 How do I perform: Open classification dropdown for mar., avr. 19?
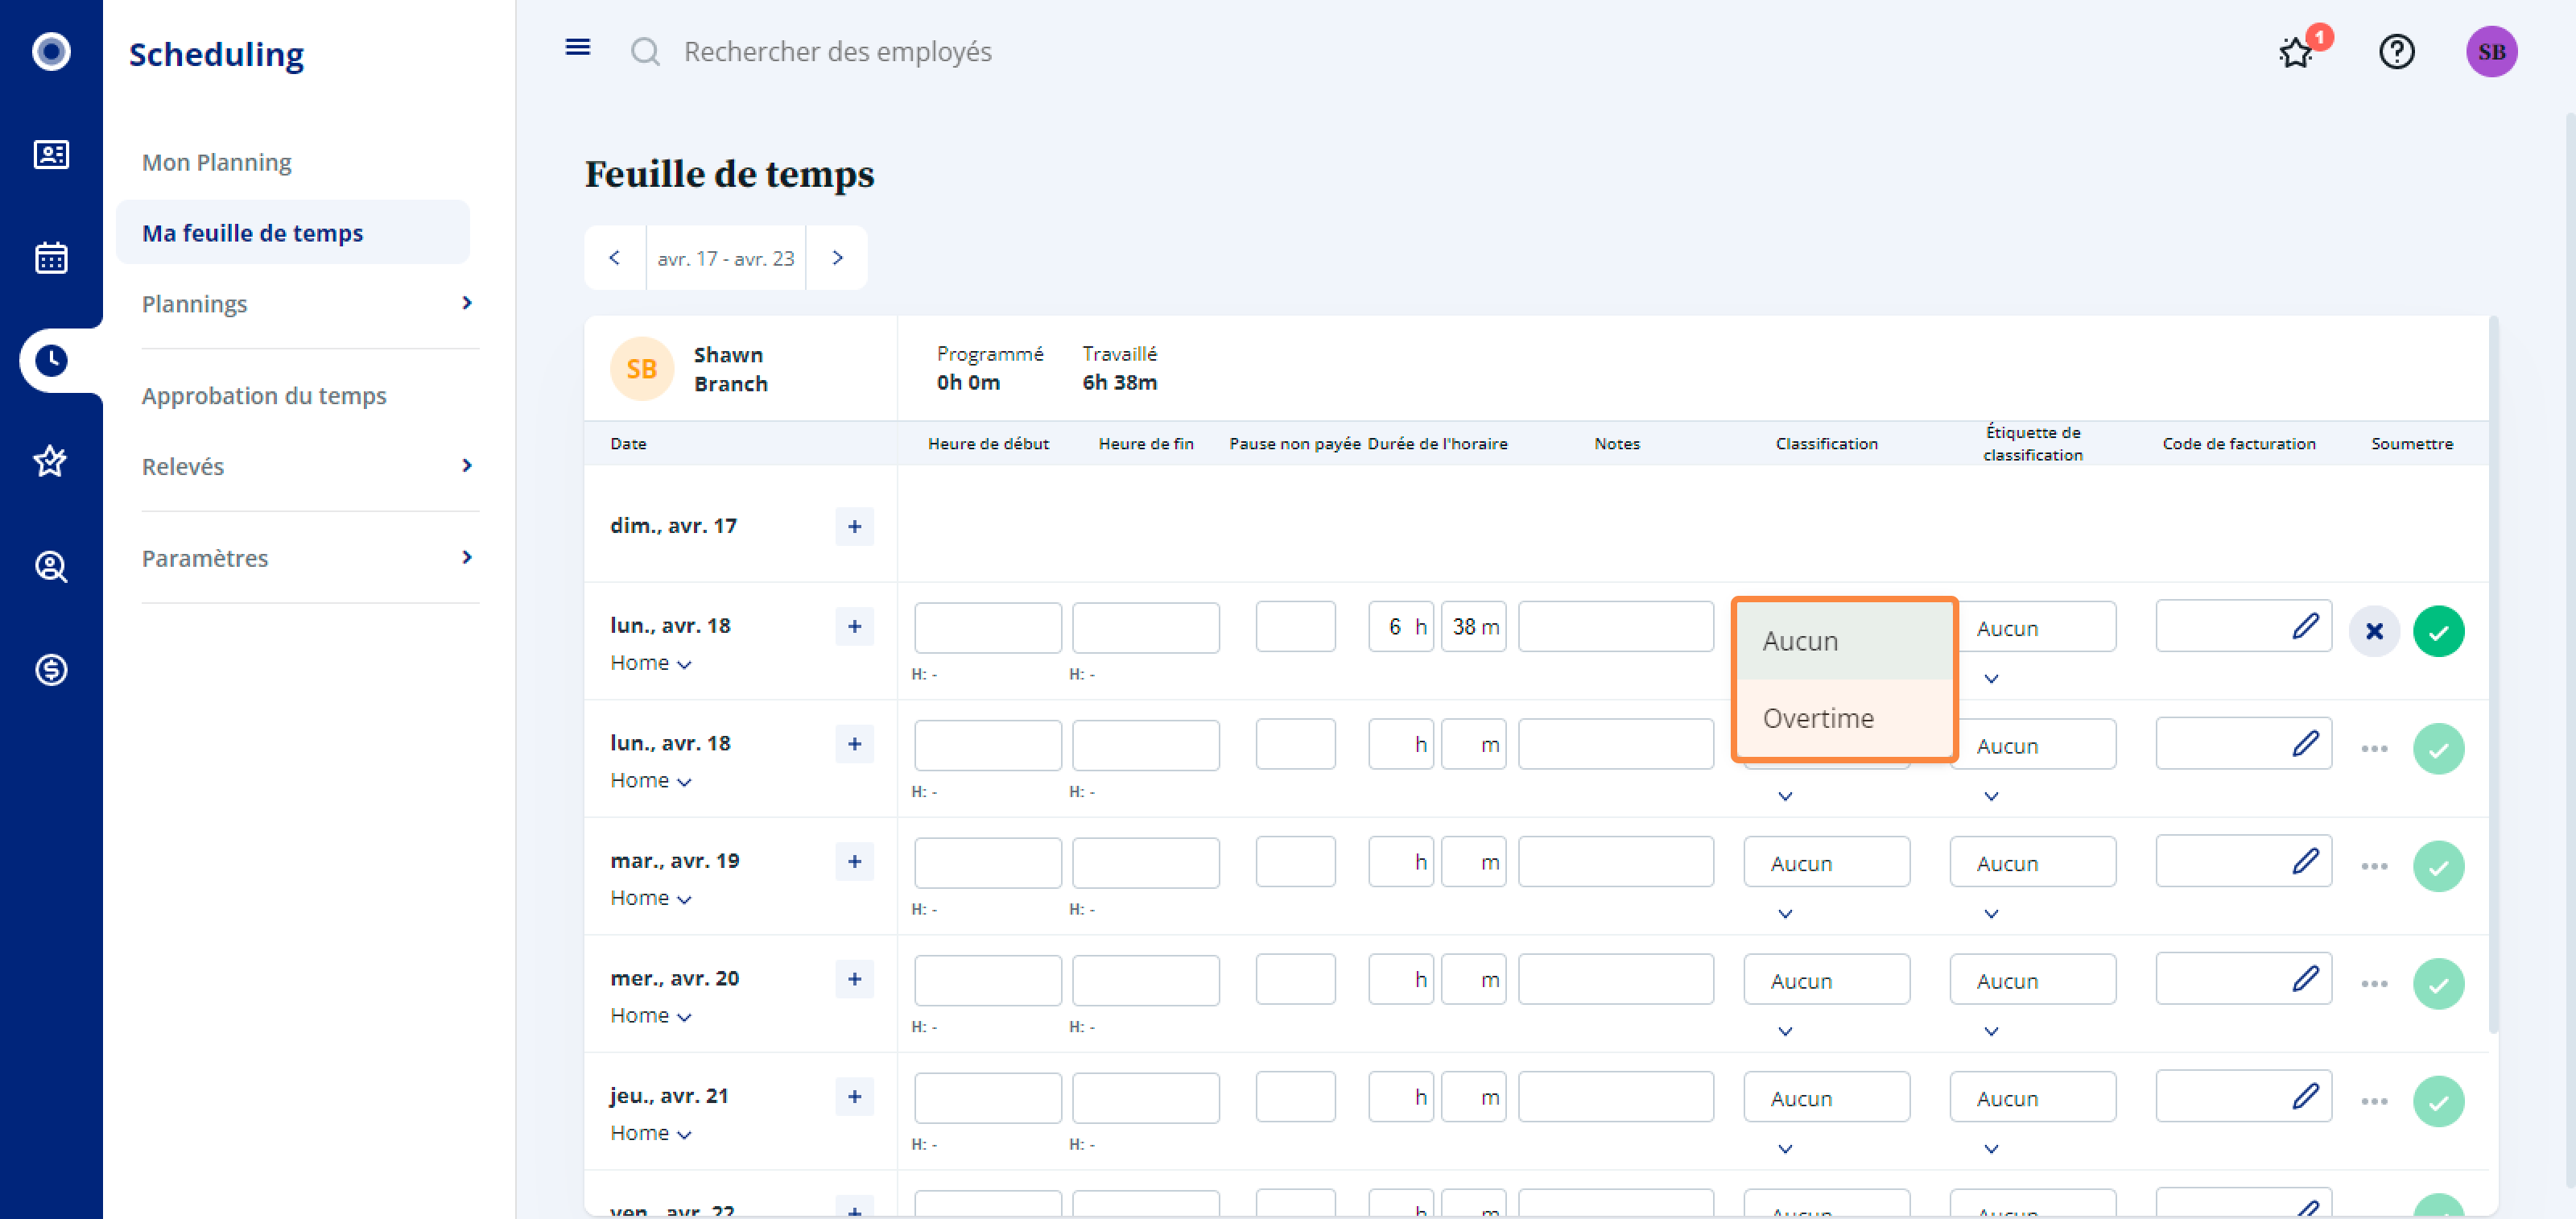1826,862
